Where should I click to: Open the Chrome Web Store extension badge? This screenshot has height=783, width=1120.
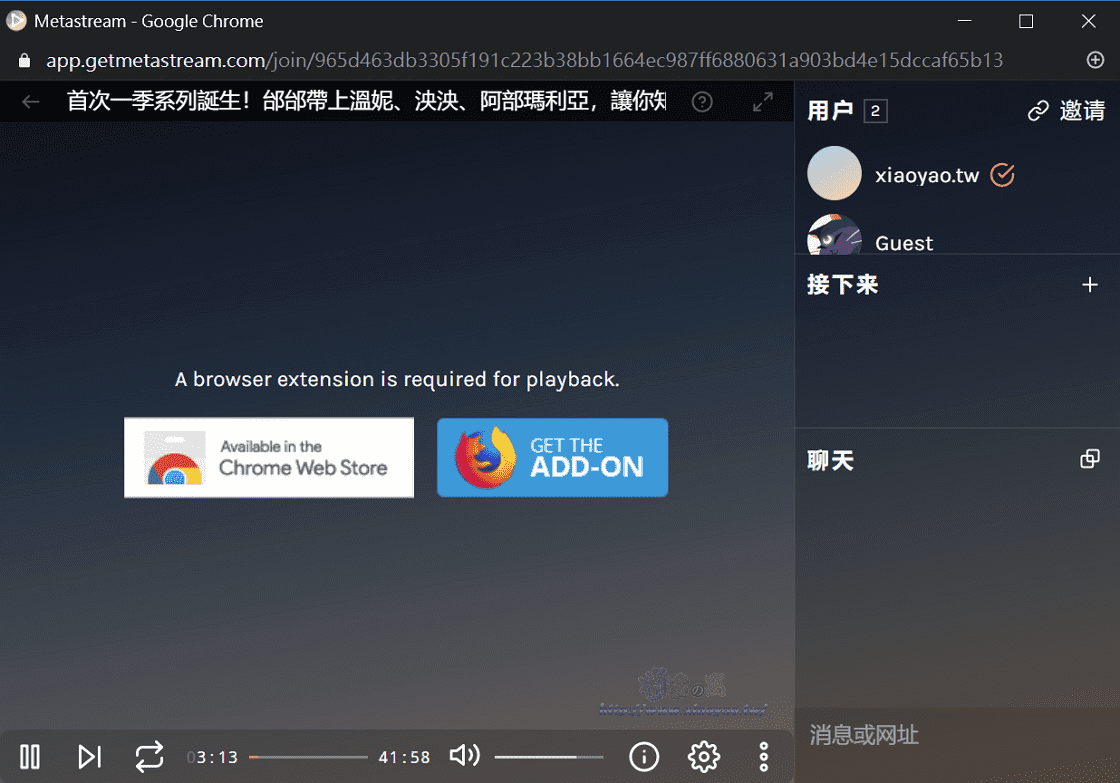tap(268, 458)
